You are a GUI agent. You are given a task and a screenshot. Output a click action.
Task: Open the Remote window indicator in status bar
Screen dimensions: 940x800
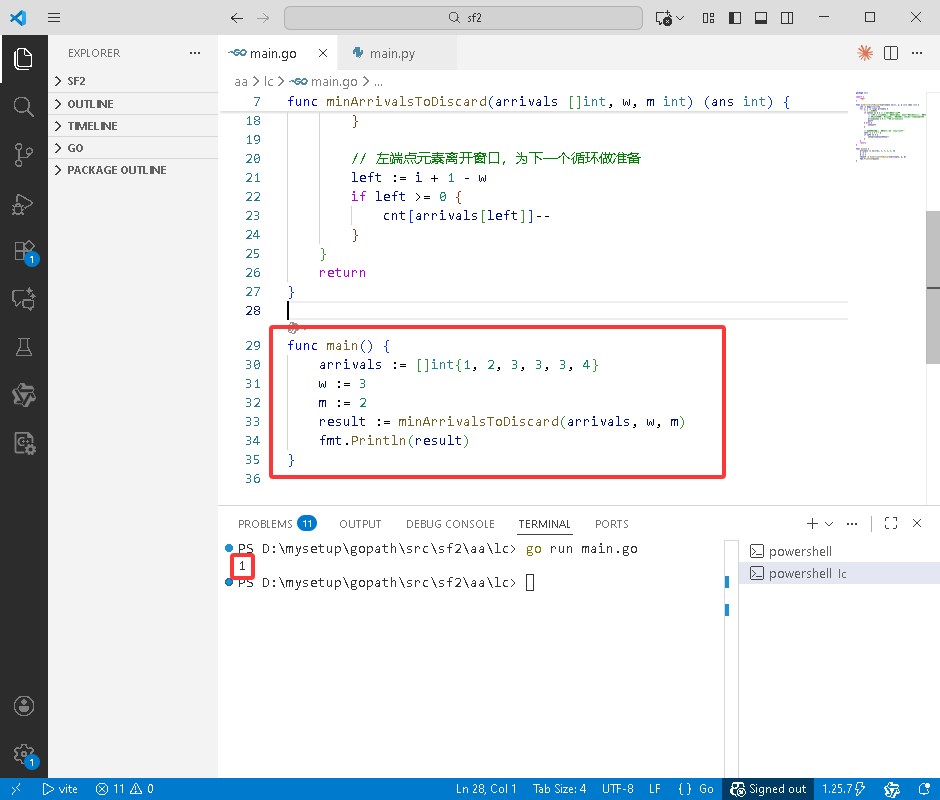16,789
